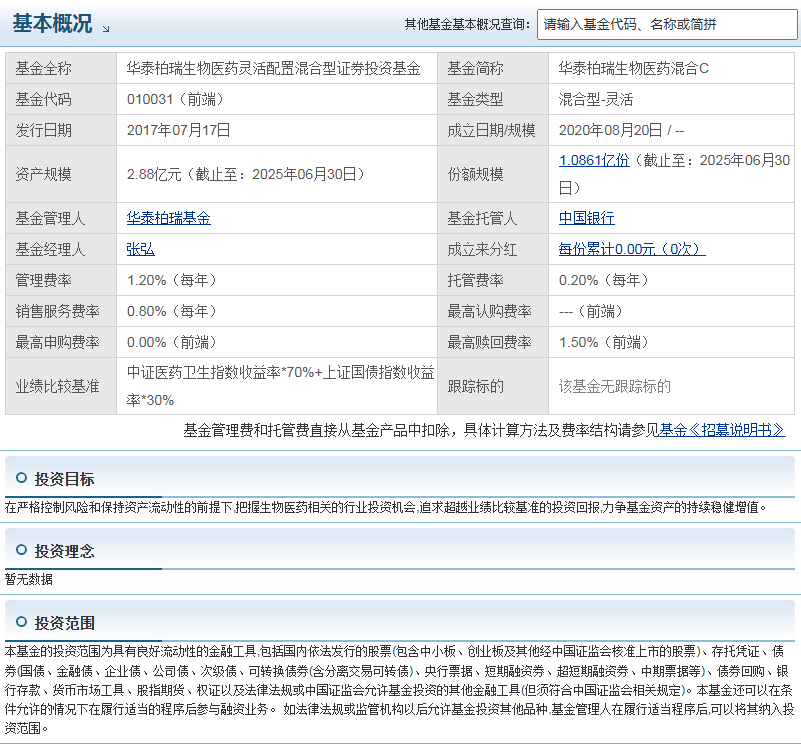Select the fund code value 010031（前端）
801x745 pixels.
click(175, 99)
